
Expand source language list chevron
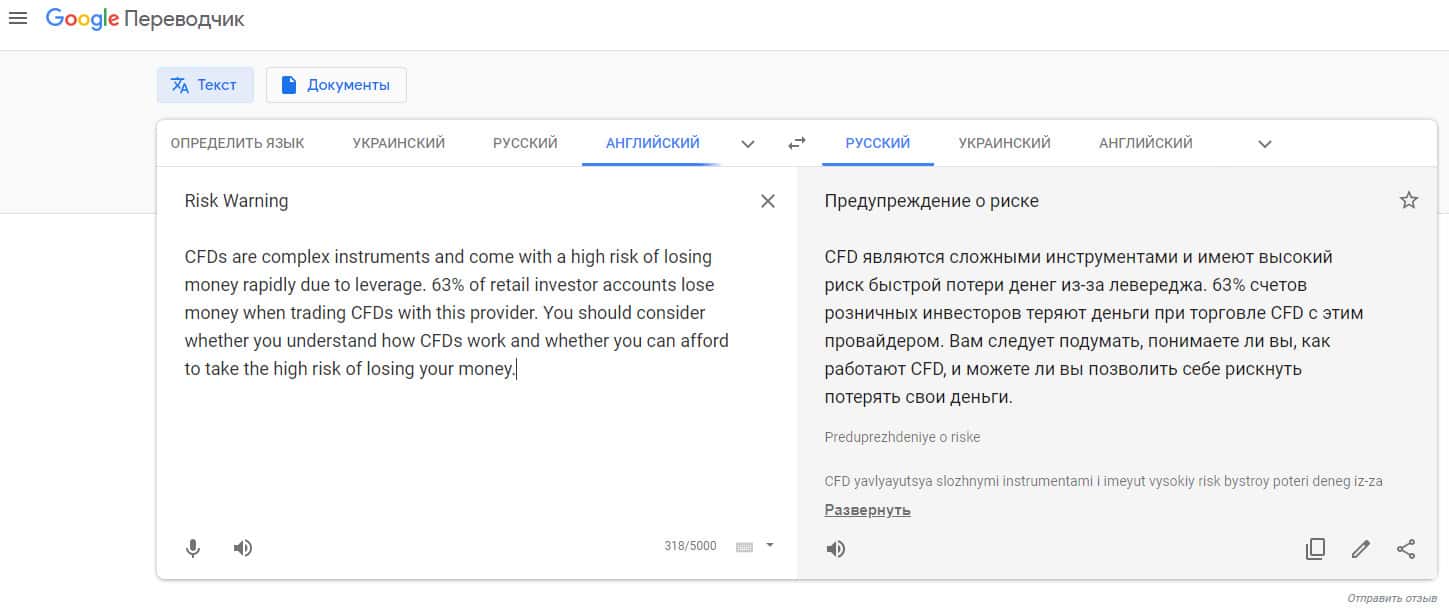[x=747, y=144]
